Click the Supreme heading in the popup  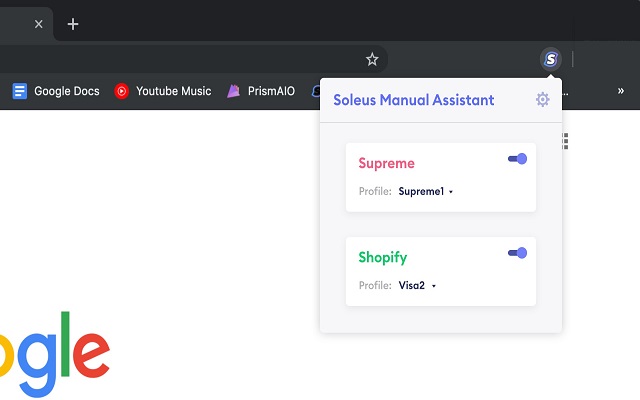pyautogui.click(x=386, y=163)
